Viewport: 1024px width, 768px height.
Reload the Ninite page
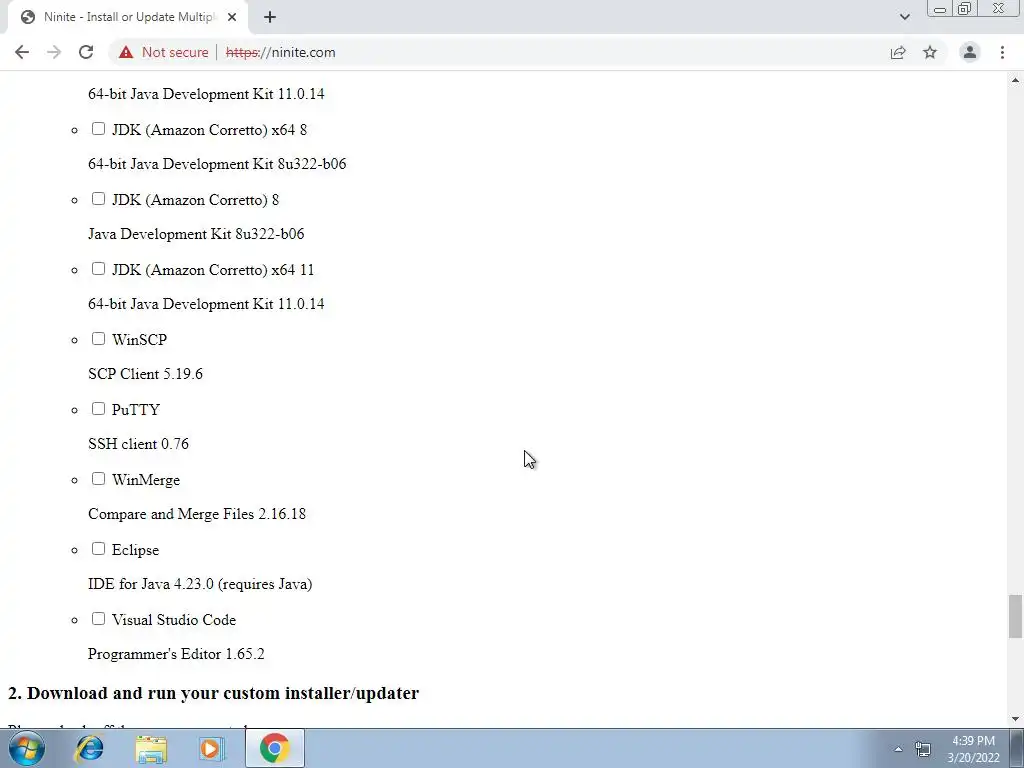point(86,52)
